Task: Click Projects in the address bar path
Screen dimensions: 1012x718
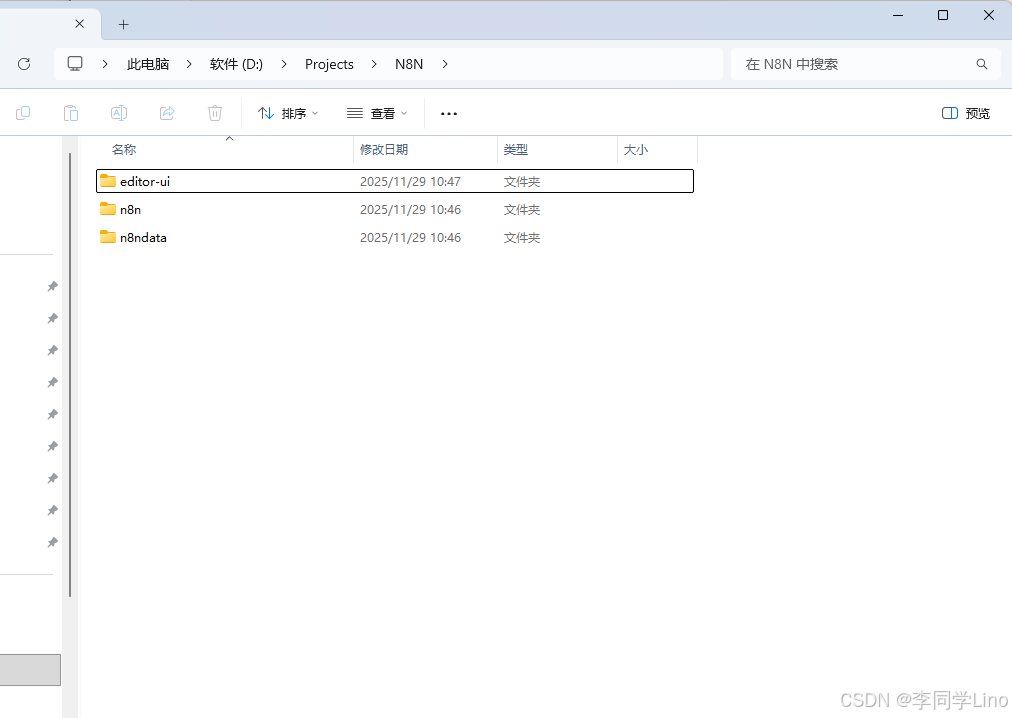Action: tap(329, 63)
